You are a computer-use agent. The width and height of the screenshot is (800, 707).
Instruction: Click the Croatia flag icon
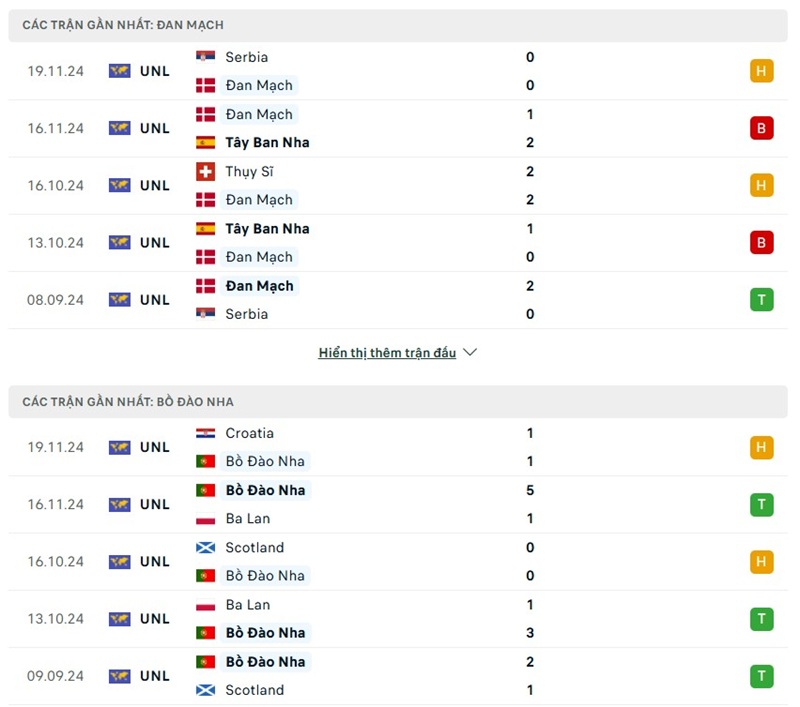click(x=205, y=433)
